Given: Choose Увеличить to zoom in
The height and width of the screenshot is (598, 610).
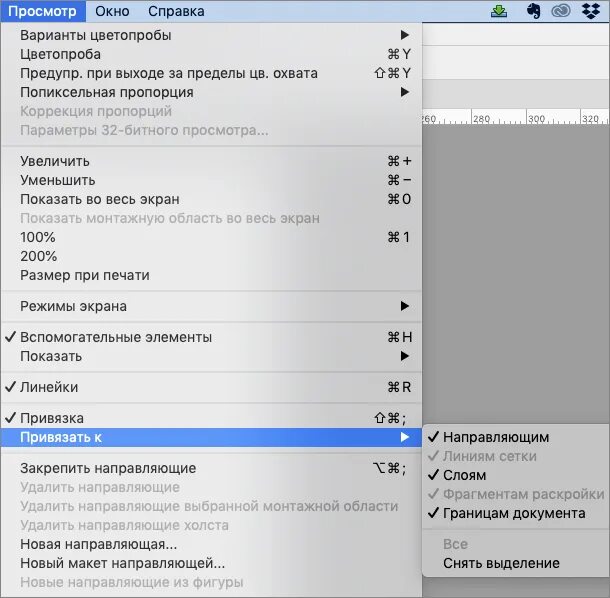Looking at the screenshot, I should pyautogui.click(x=212, y=161).
